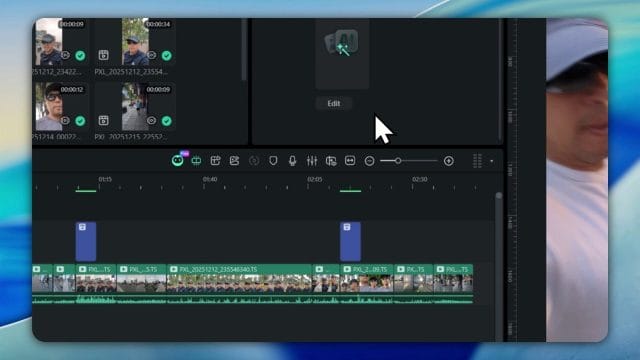Select the 00:00:34 media thumbnail
The image size is (640, 360).
pyautogui.click(x=135, y=42)
